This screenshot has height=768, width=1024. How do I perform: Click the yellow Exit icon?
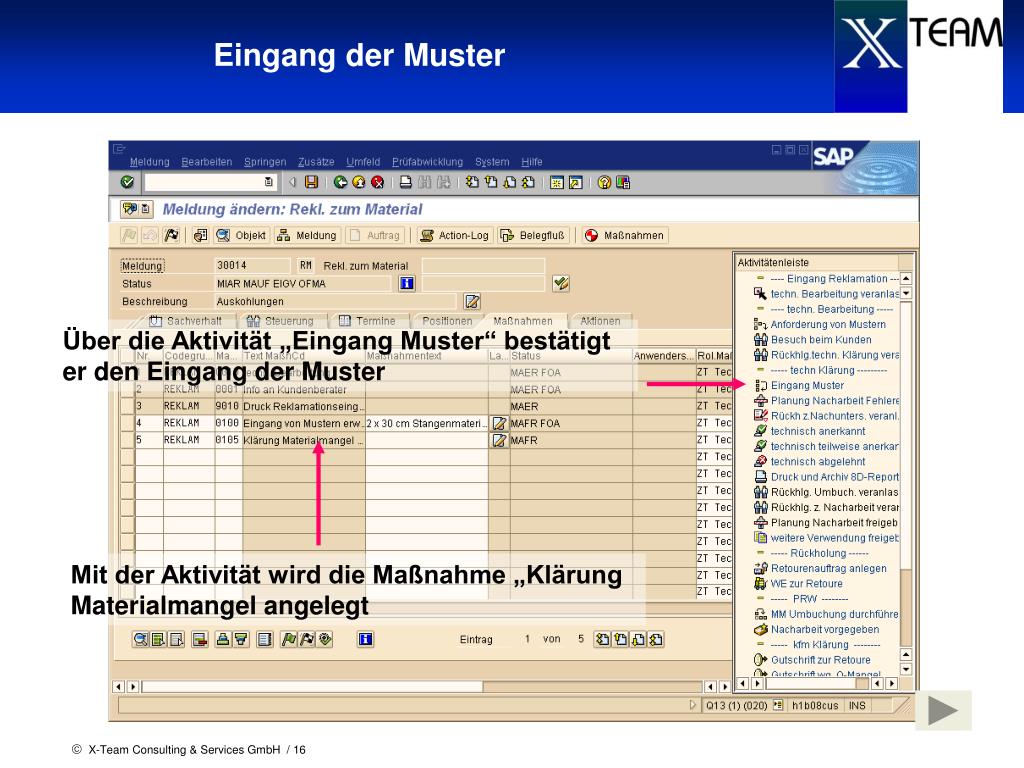pyautogui.click(x=359, y=182)
